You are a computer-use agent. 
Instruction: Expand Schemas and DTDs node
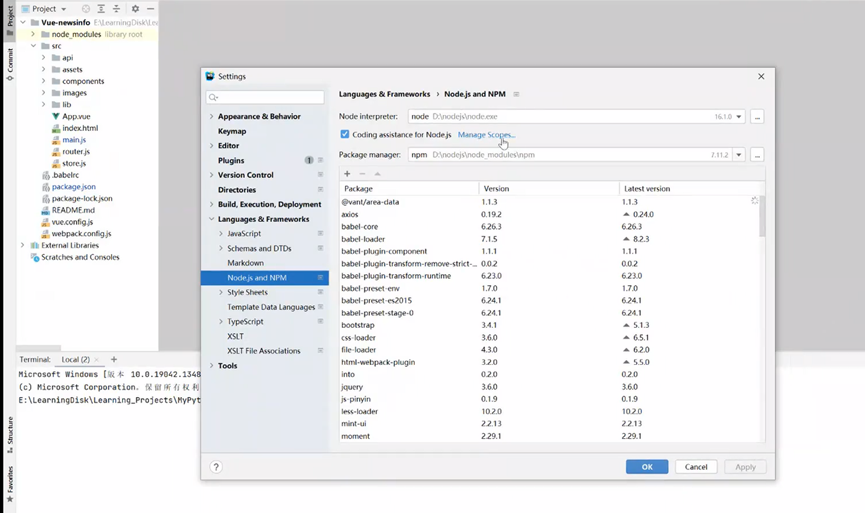pyautogui.click(x=221, y=248)
